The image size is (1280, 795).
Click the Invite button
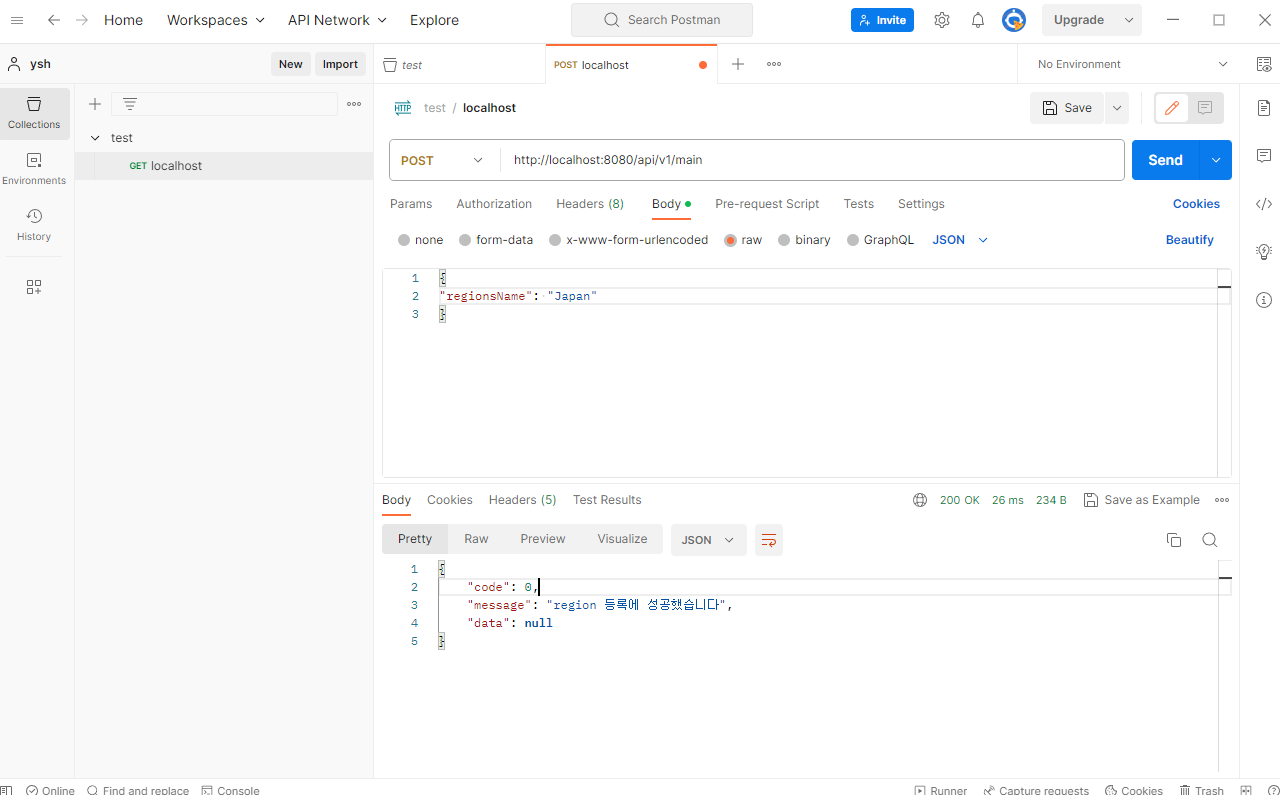(882, 20)
